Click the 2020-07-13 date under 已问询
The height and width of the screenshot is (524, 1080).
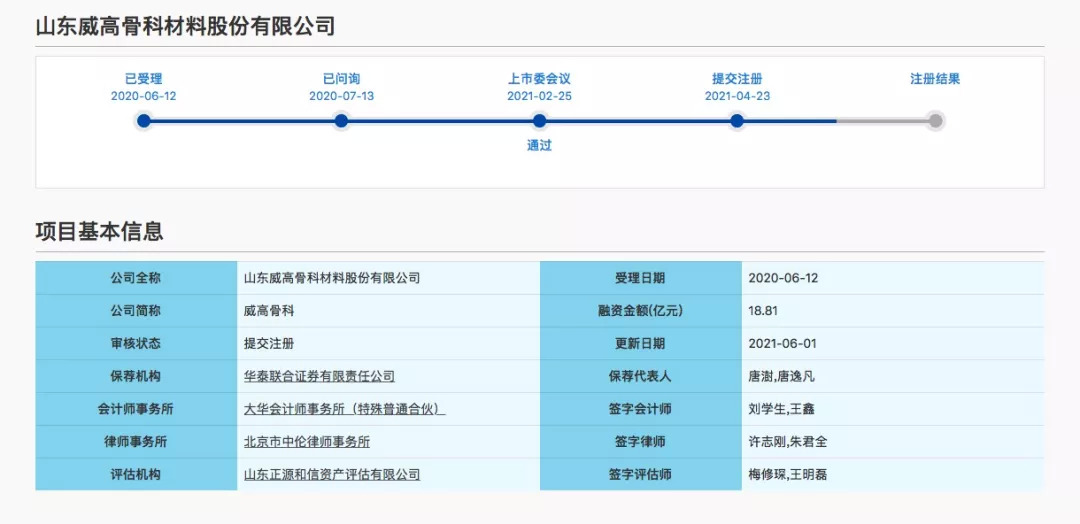[x=341, y=96]
